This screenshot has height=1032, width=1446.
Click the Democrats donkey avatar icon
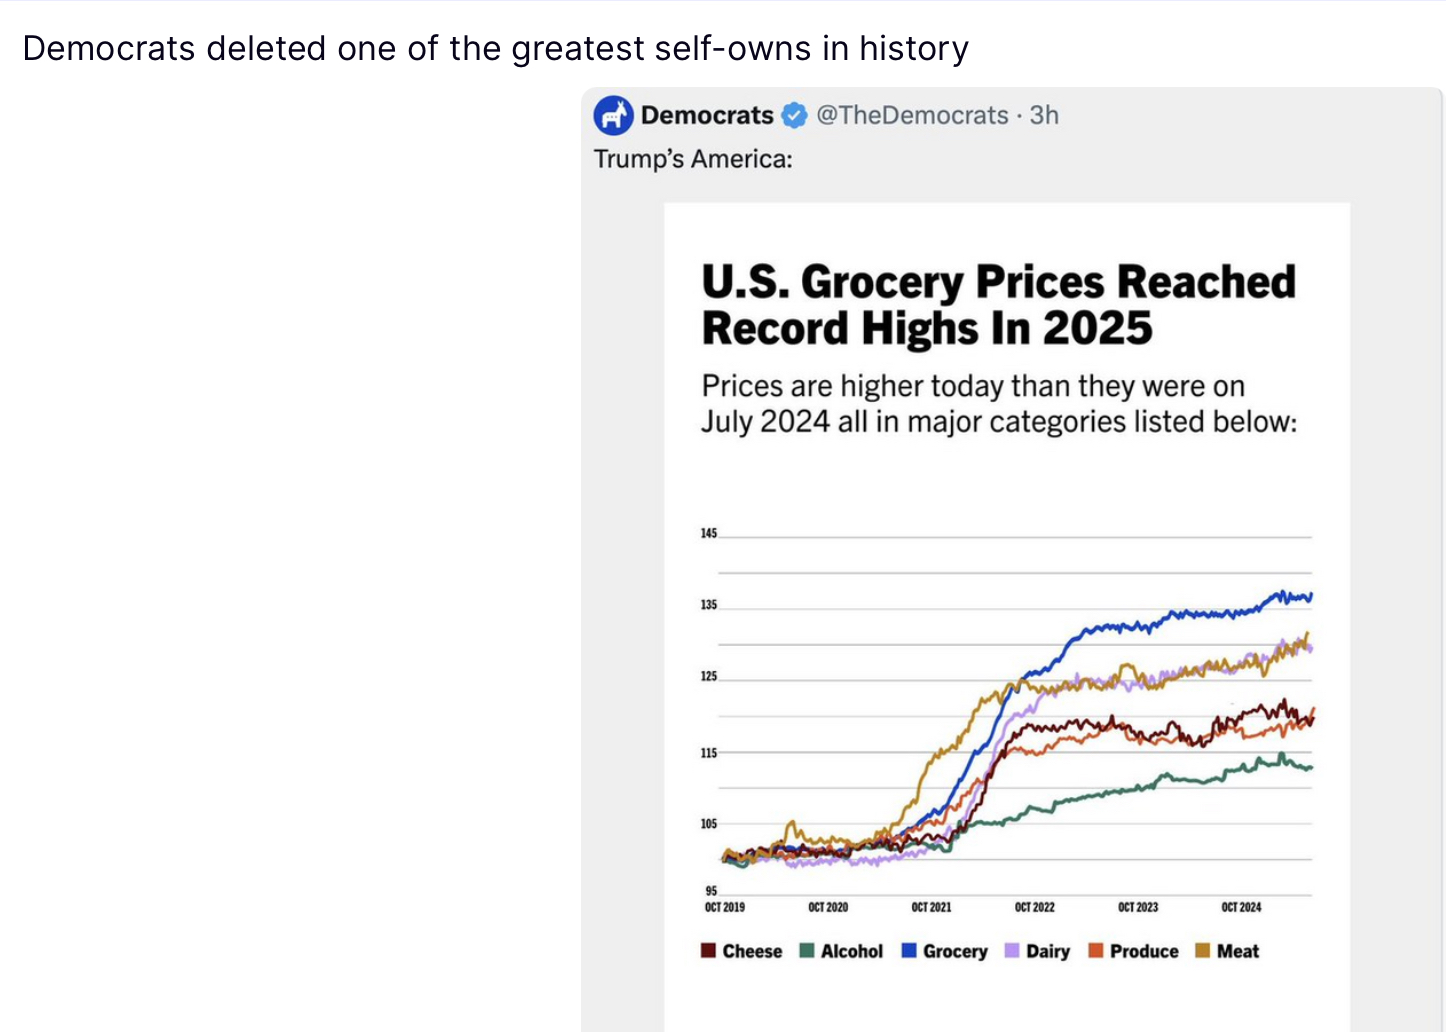coord(613,116)
